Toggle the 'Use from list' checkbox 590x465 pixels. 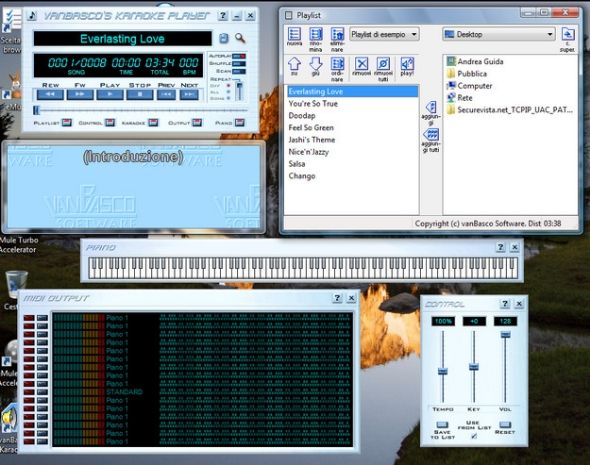pyautogui.click(x=474, y=436)
